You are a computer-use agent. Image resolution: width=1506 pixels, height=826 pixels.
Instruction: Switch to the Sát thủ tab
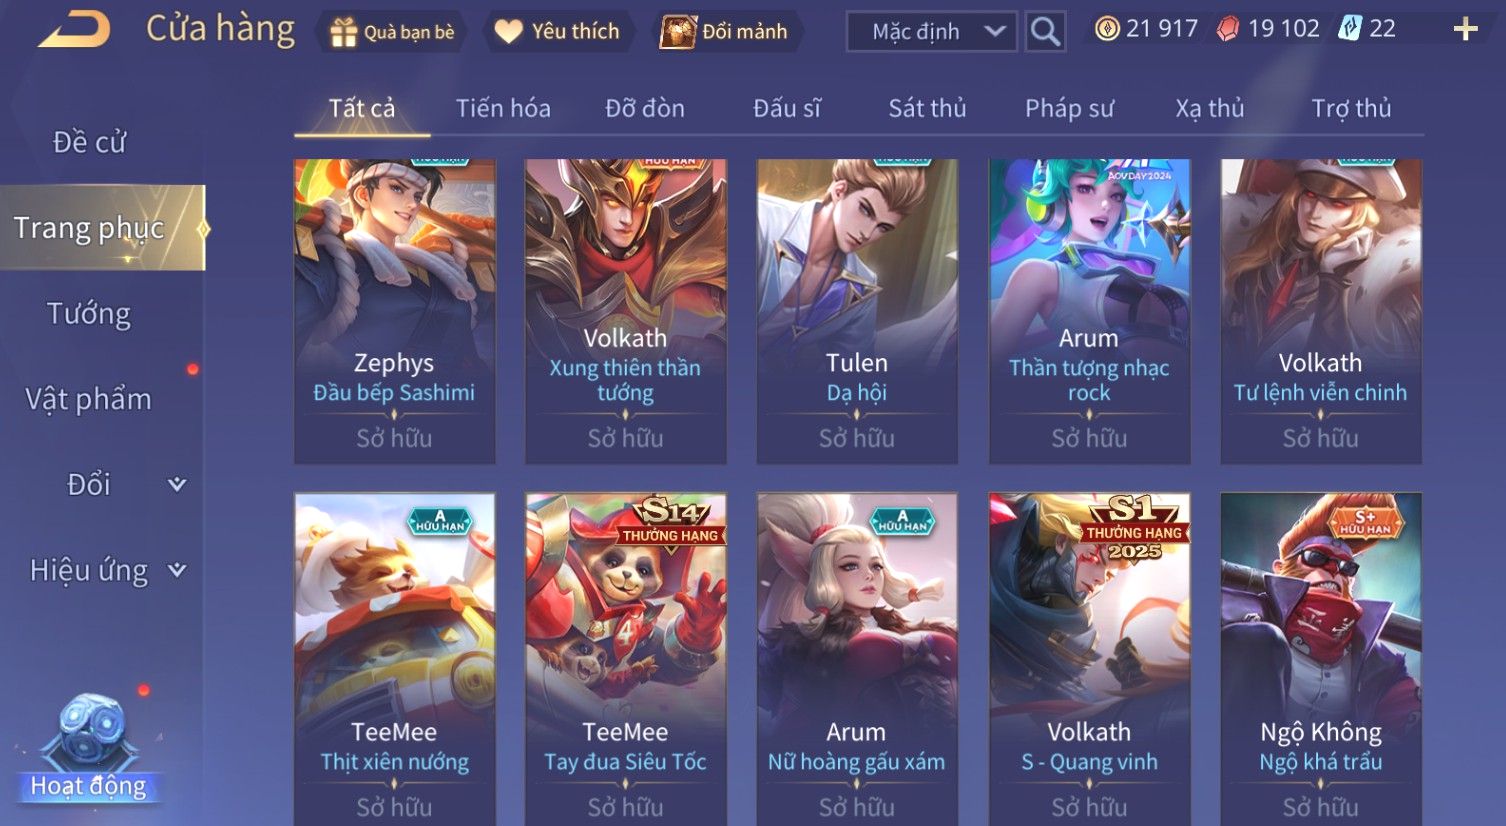point(927,108)
